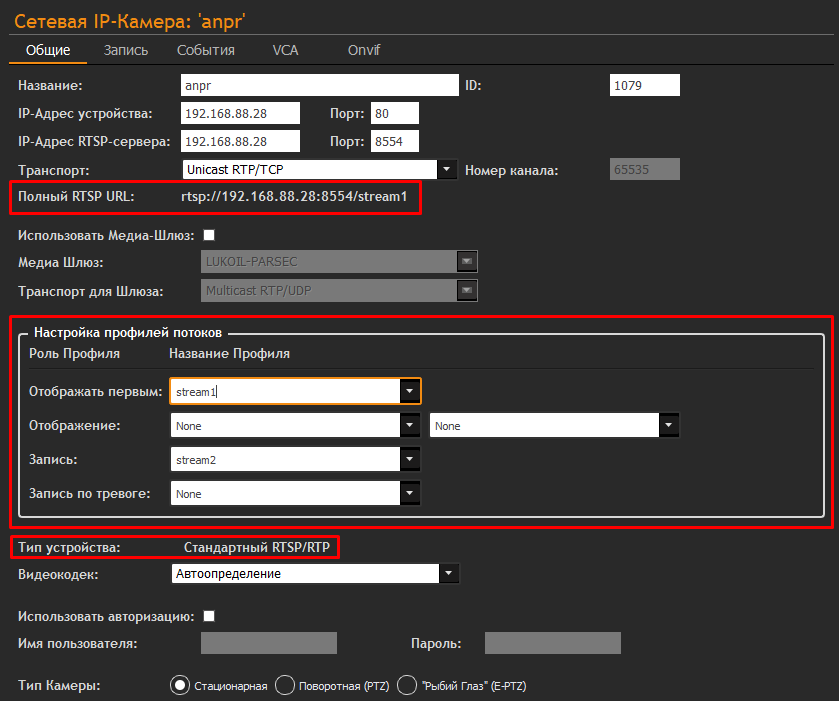Viewport: 839px width, 701px height.
Task: Open the События tab
Action: tap(206, 50)
